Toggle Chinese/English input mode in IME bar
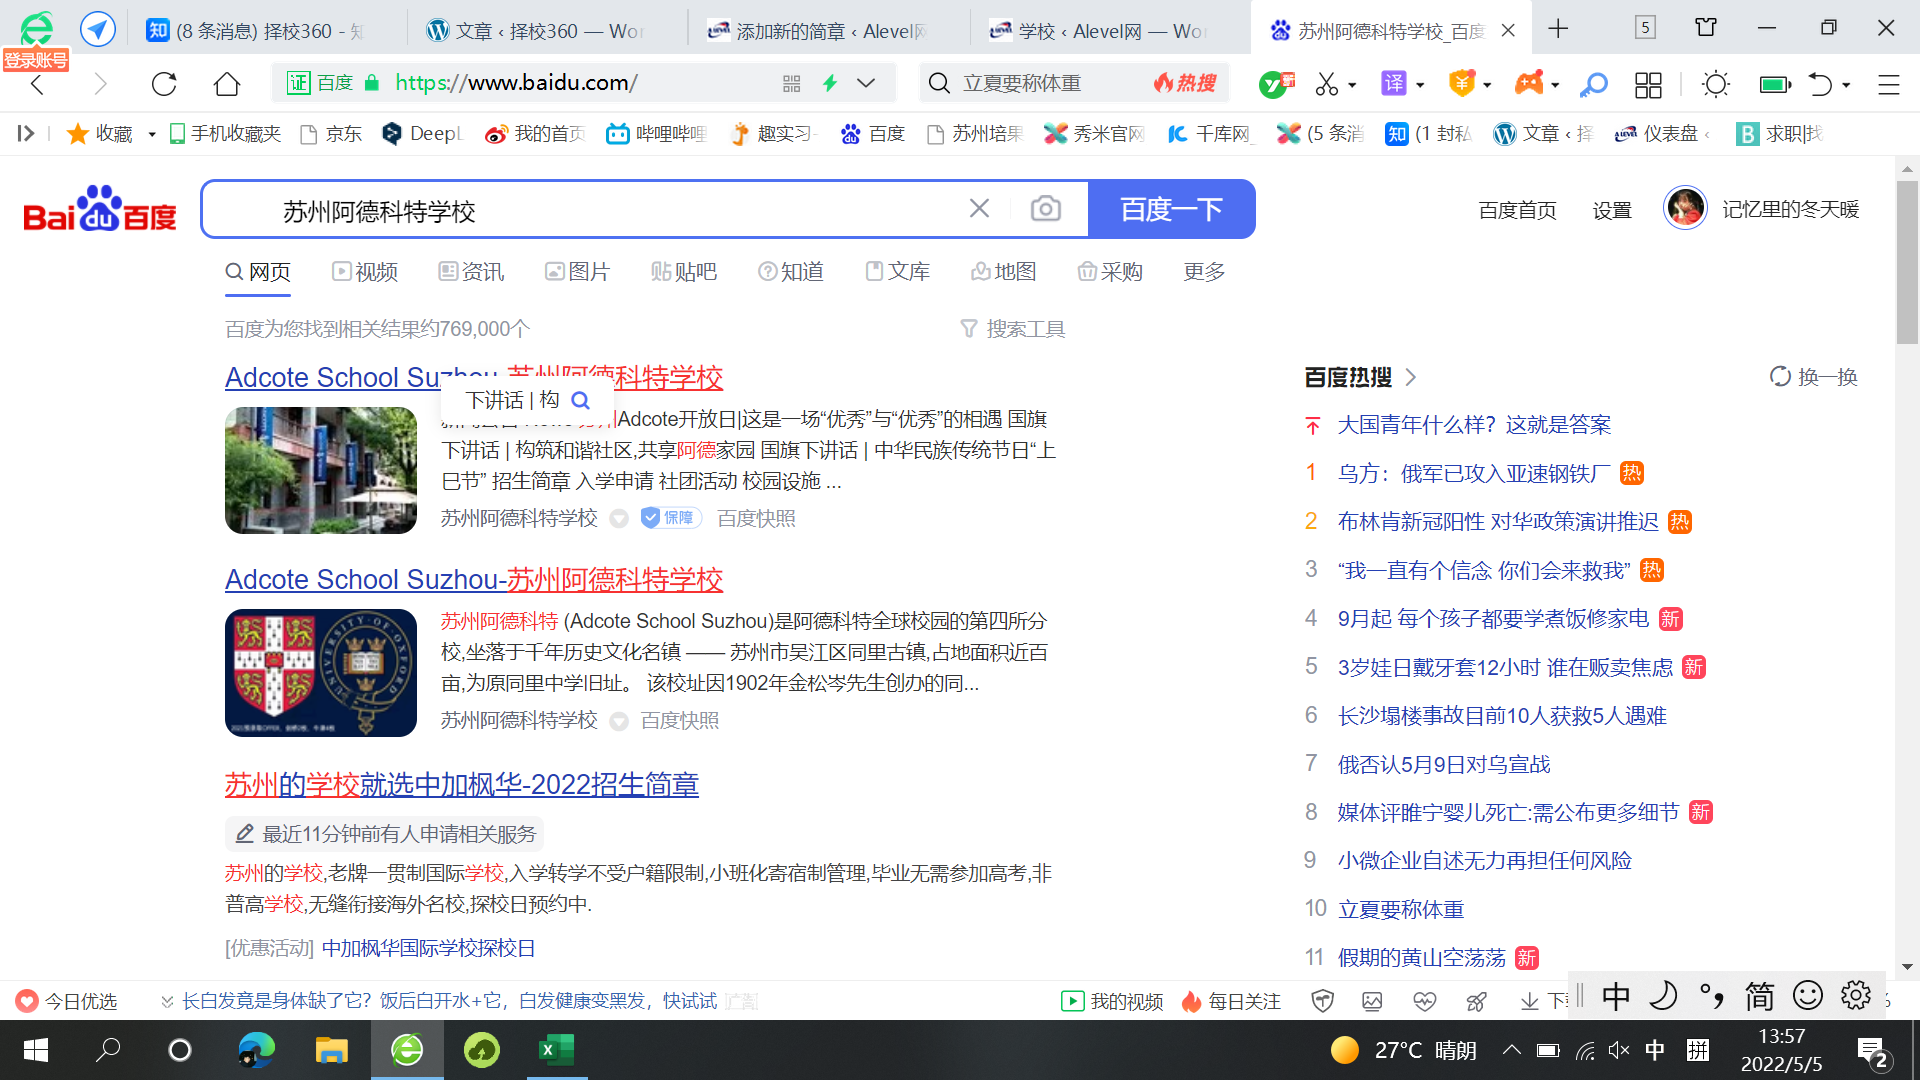Screen dimensions: 1920x1080 (1615, 996)
